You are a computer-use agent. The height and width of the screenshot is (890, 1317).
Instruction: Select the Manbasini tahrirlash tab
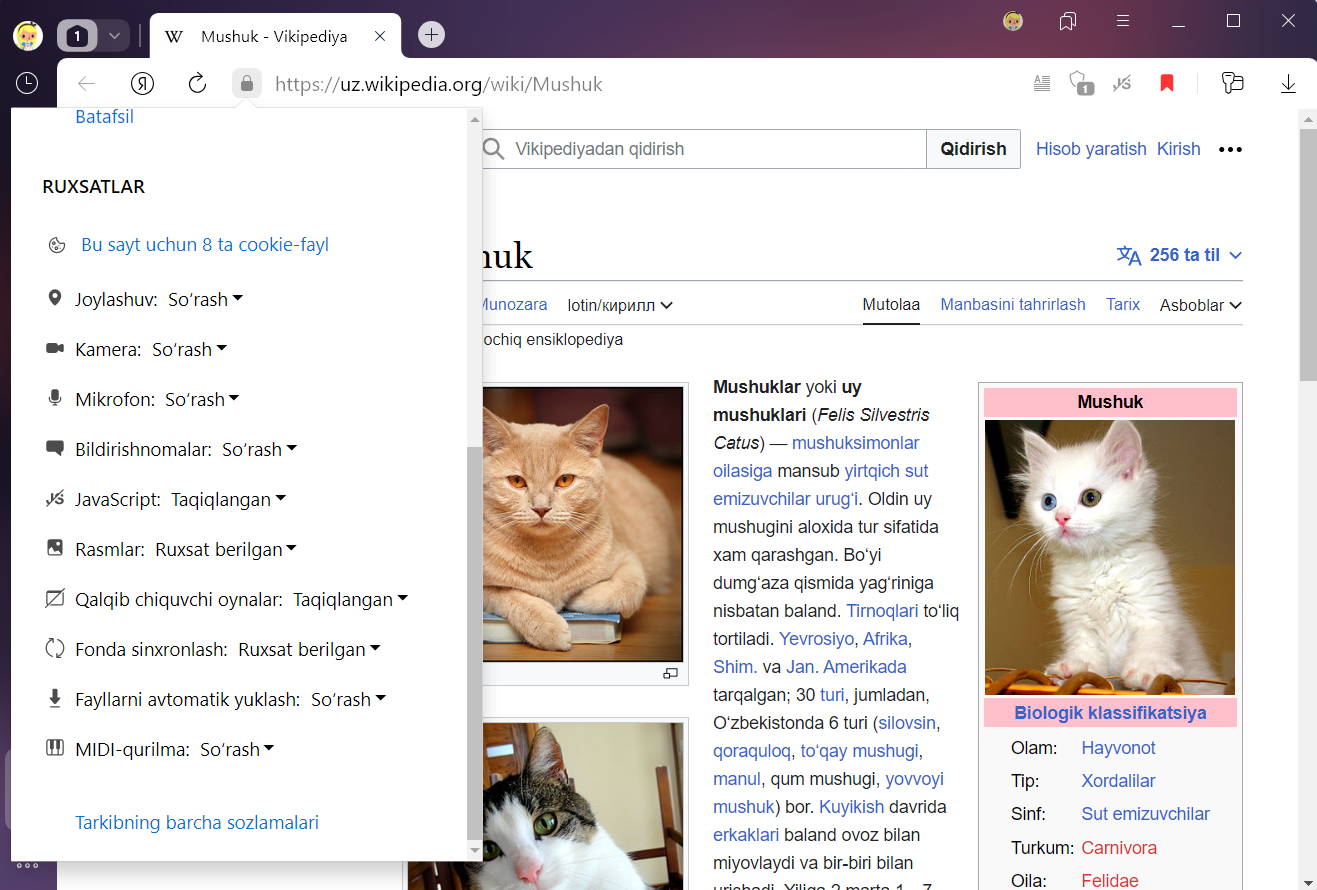(1012, 304)
